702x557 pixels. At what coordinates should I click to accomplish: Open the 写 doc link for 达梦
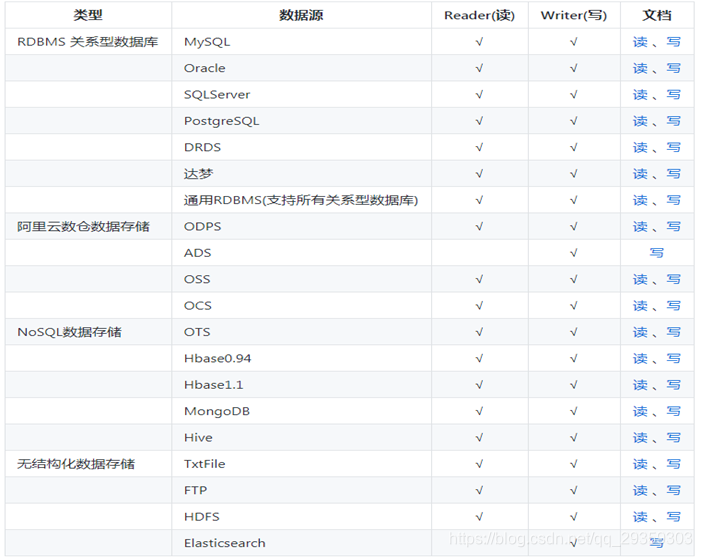[x=673, y=174]
